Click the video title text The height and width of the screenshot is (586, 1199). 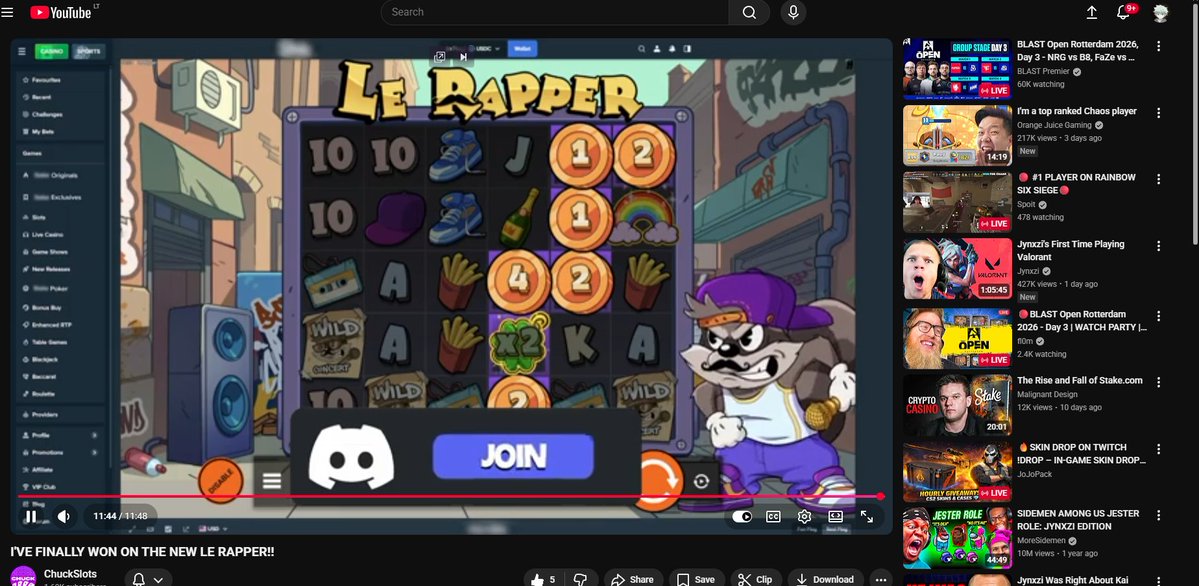tap(142, 551)
